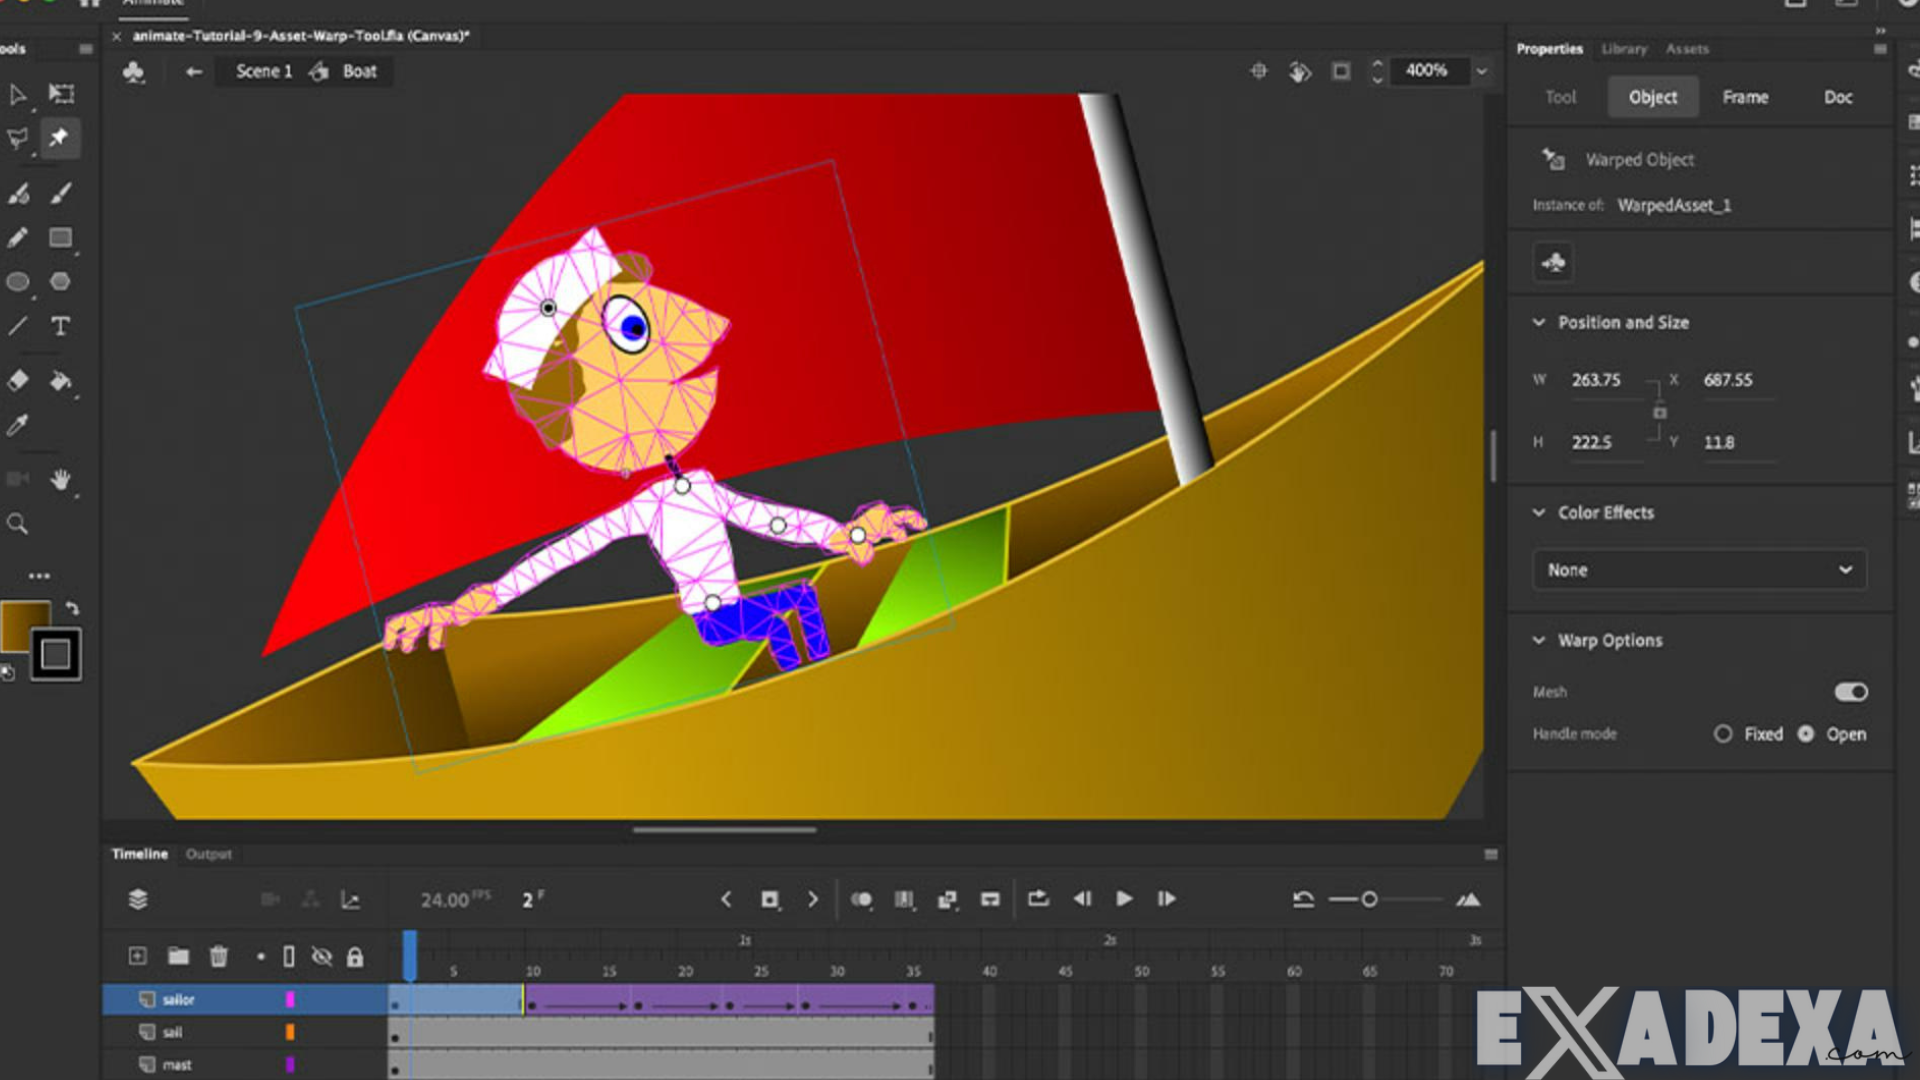Select the Fixed handle mode radio button
This screenshot has height=1080, width=1920.
point(1723,734)
